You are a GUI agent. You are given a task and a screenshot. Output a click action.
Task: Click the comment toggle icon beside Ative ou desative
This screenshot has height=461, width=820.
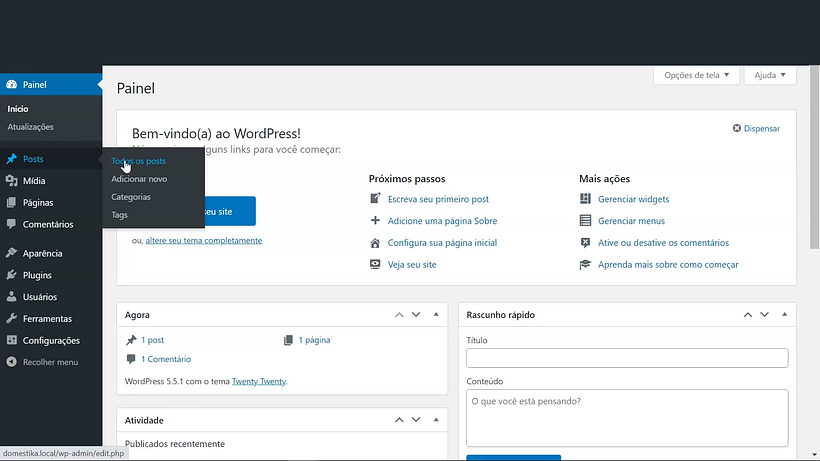(x=585, y=243)
